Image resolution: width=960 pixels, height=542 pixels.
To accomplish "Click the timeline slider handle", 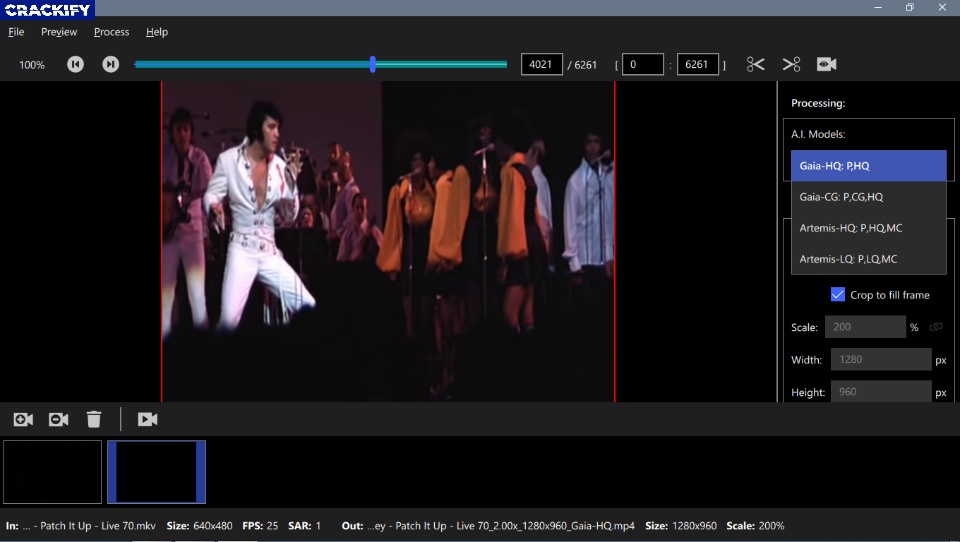I will tap(372, 64).
